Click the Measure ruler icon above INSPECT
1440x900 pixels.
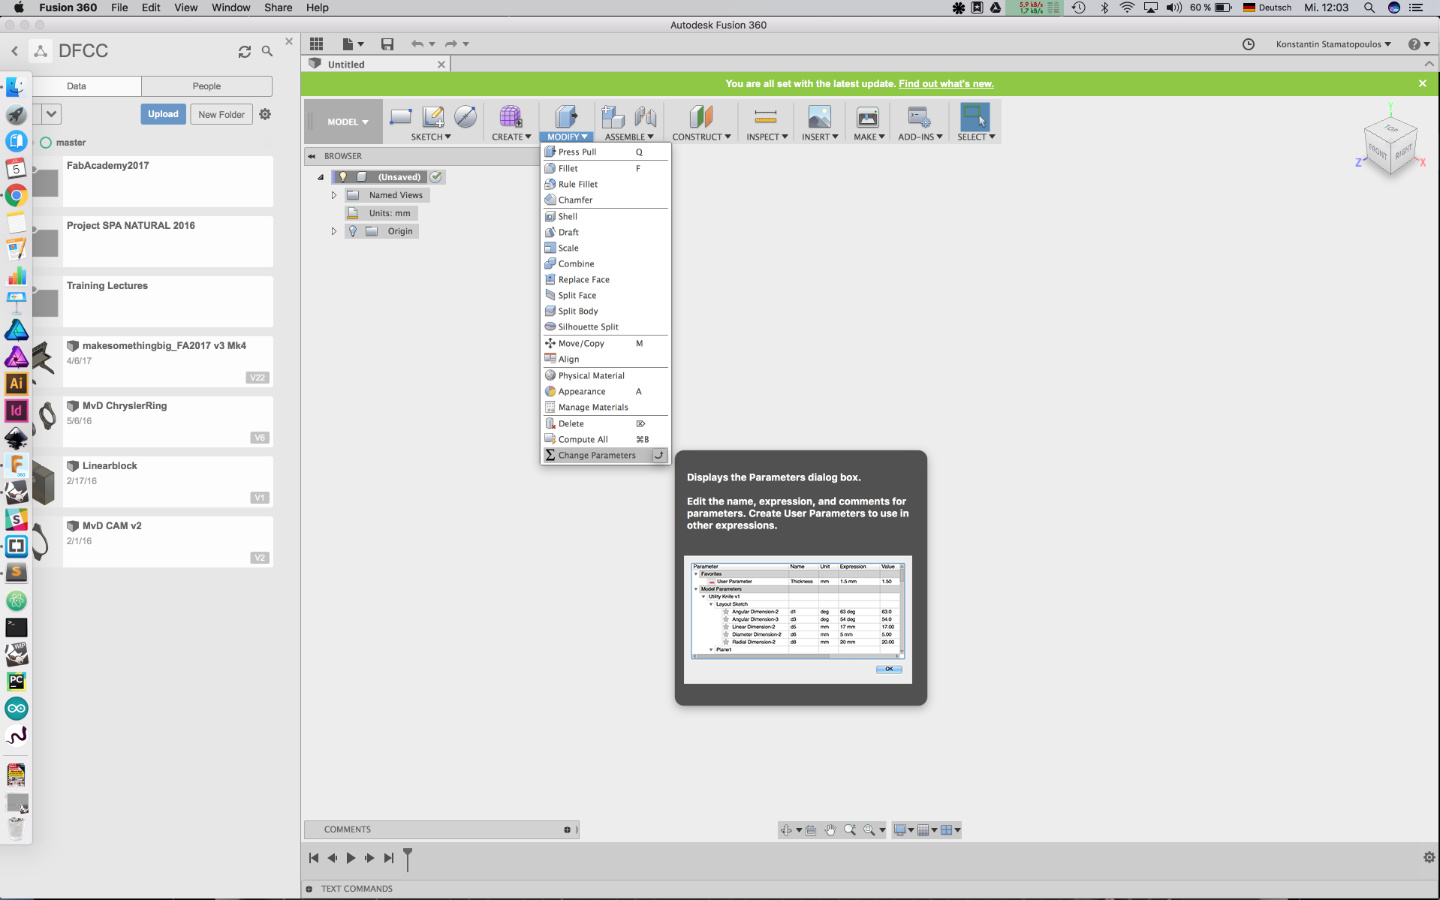coord(765,117)
